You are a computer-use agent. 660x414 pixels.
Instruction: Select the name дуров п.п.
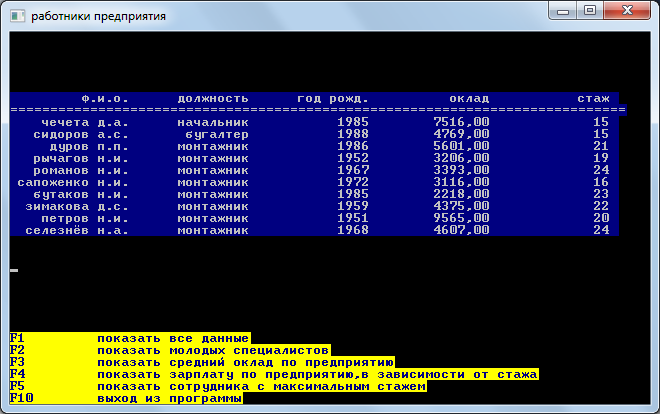(89, 147)
